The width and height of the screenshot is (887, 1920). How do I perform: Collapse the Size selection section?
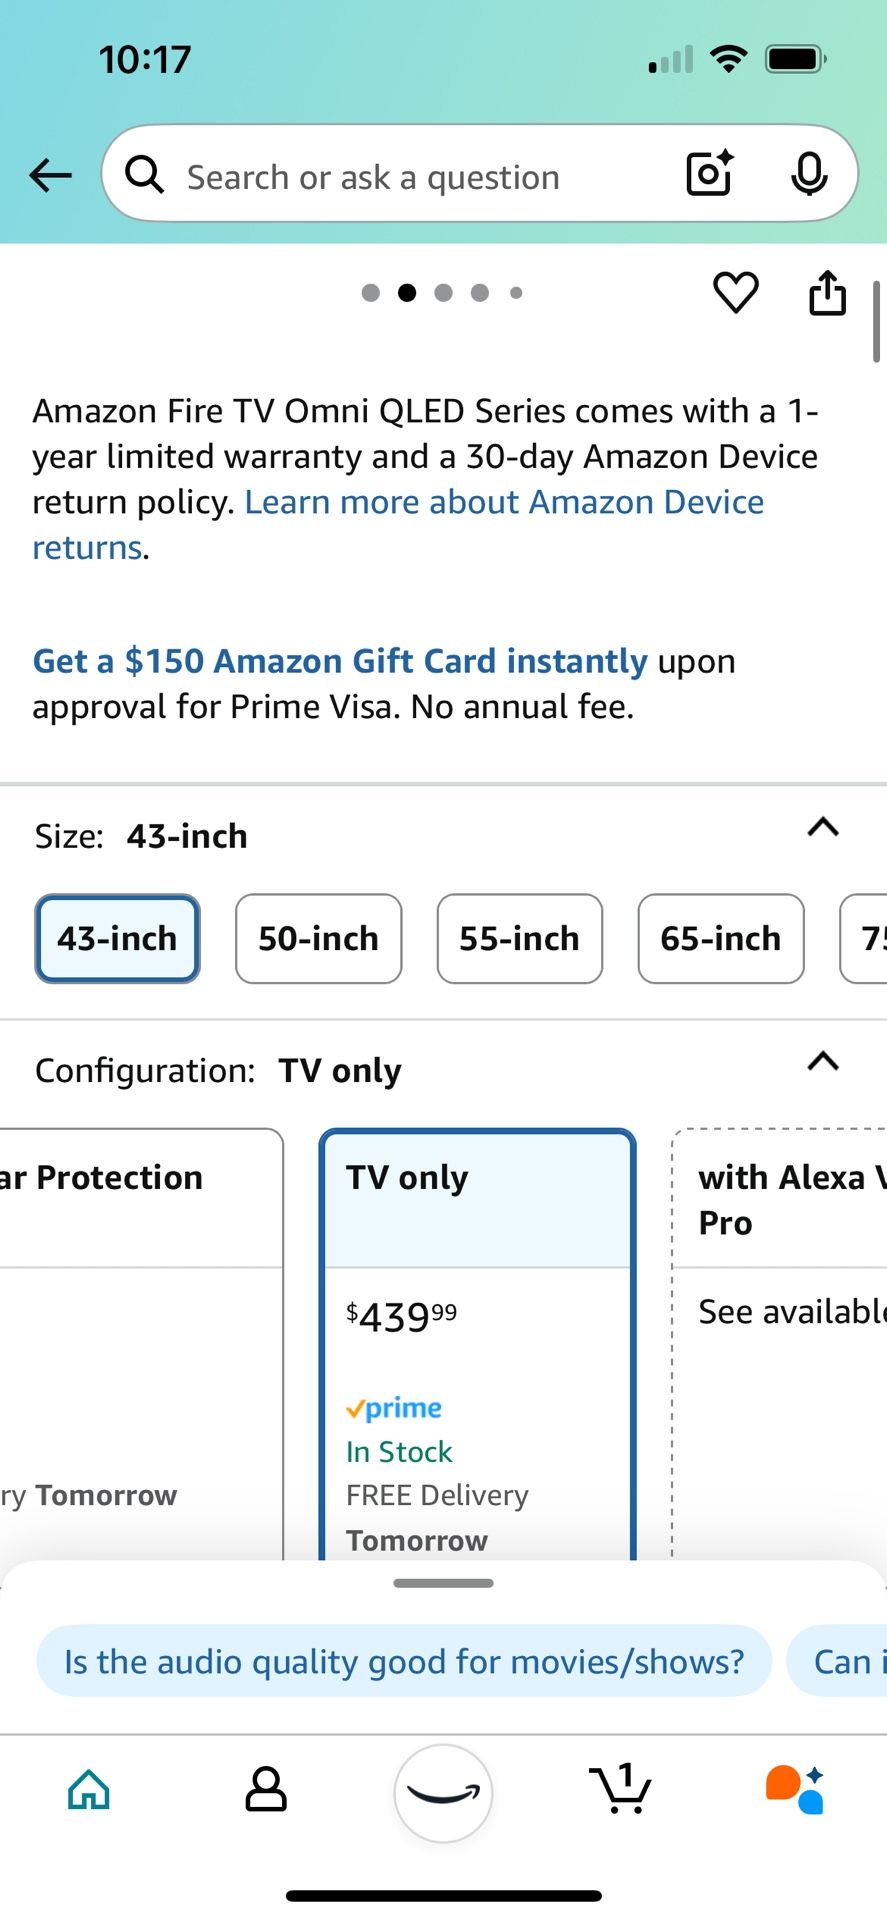pos(822,828)
